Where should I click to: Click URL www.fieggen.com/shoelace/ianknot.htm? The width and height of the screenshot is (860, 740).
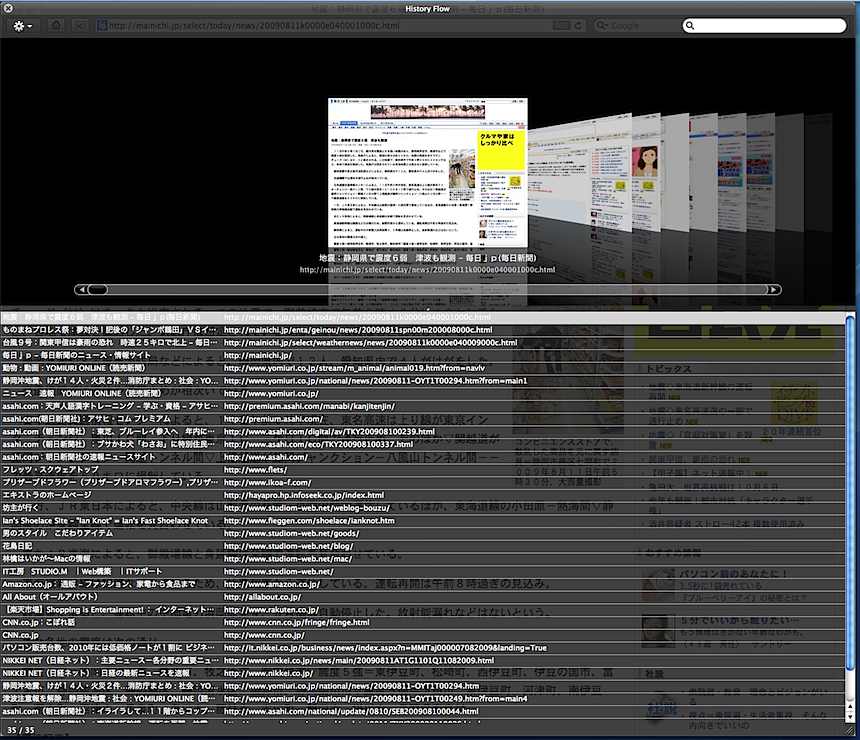pos(309,521)
